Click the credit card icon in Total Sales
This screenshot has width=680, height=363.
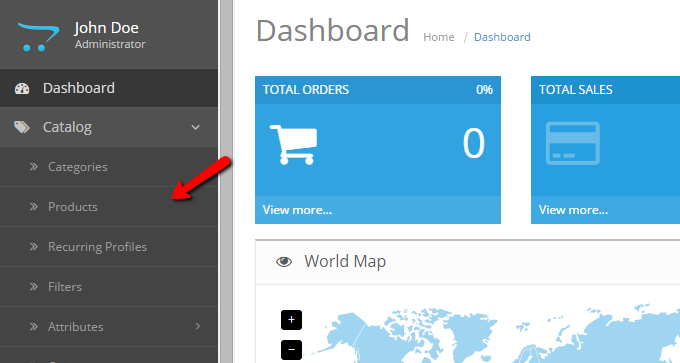[x=572, y=143]
